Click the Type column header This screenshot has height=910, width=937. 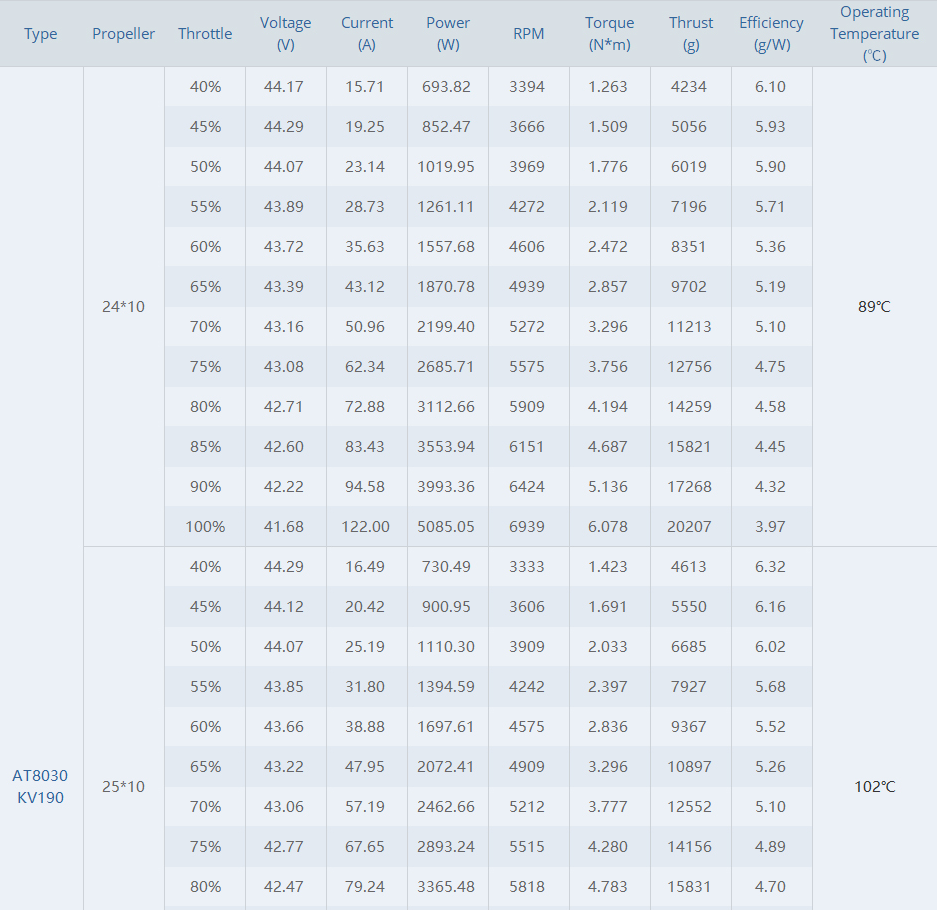pos(41,33)
